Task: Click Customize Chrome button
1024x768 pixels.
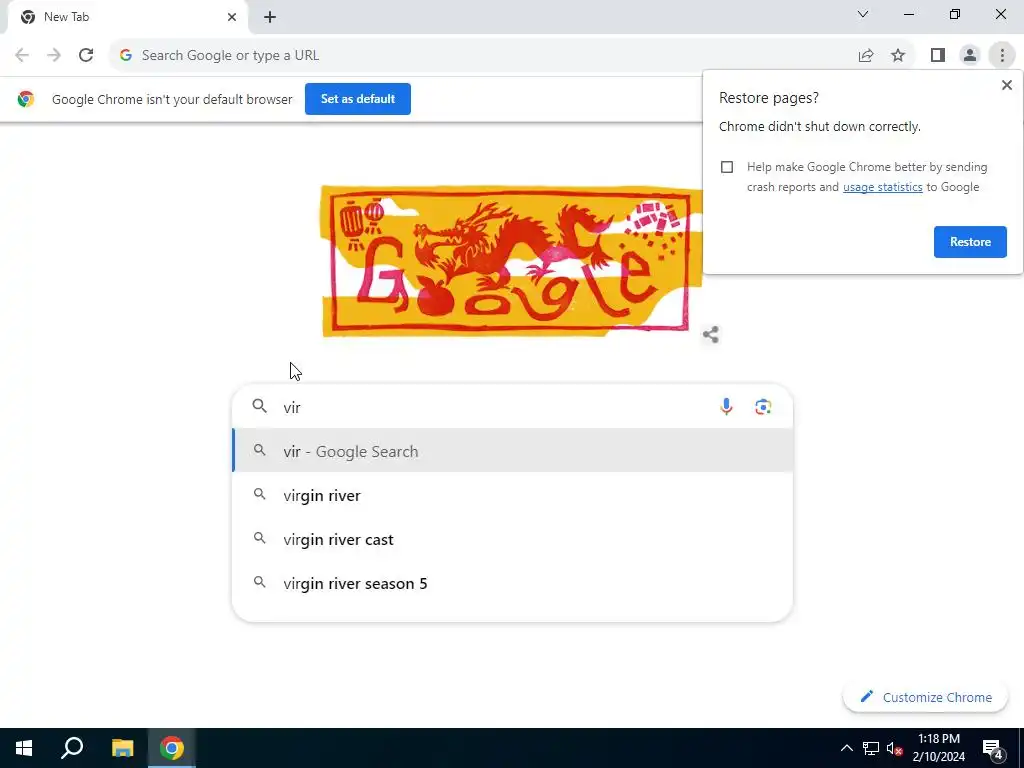Action: point(925,697)
